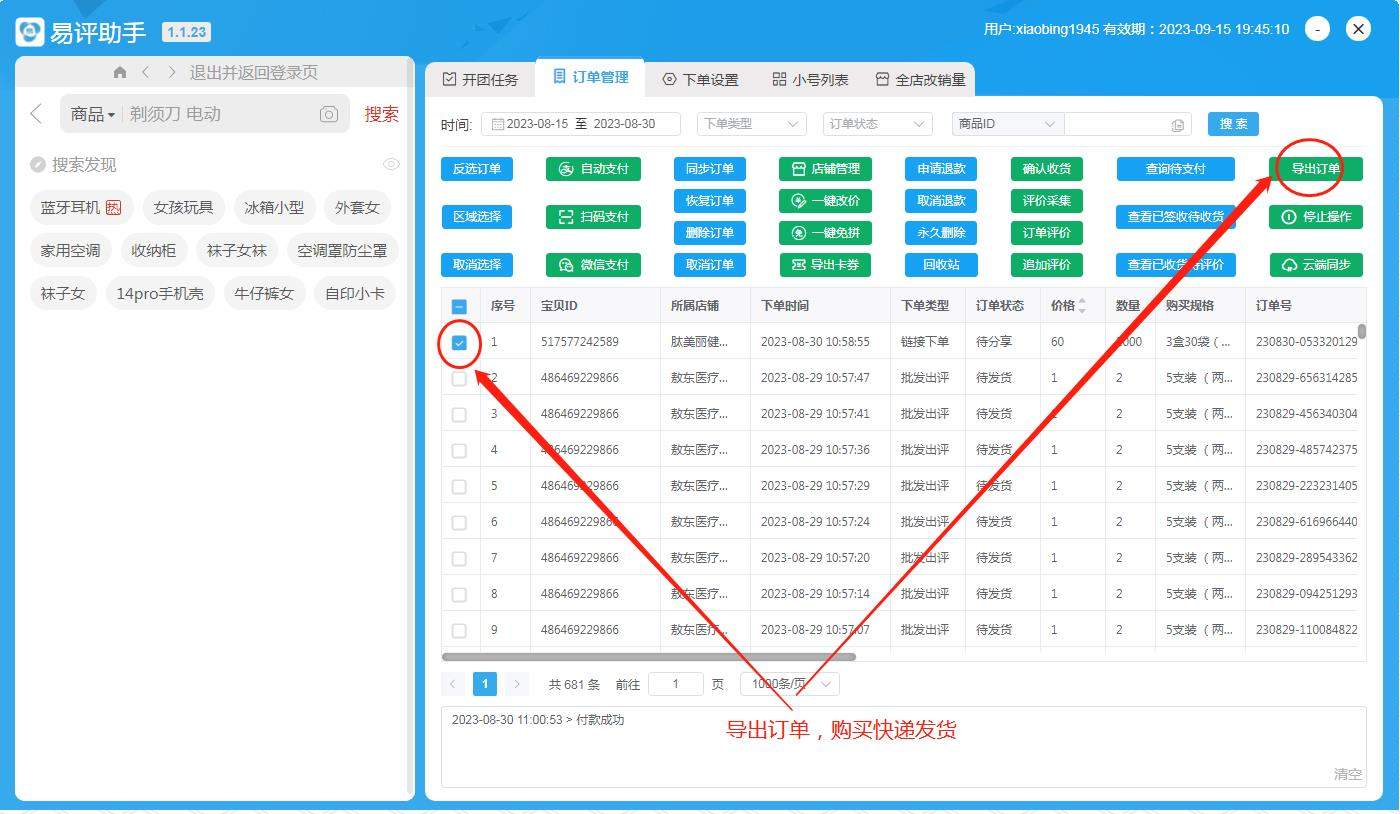Go back with the left chevron near home

point(145,72)
